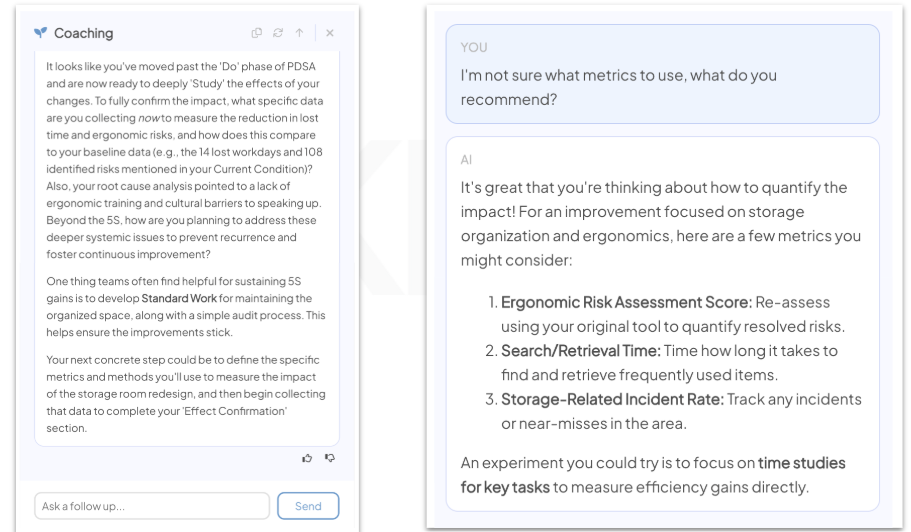Copy the coaching response to clipboard
This screenshot has height=532, width=911.
coord(256,33)
